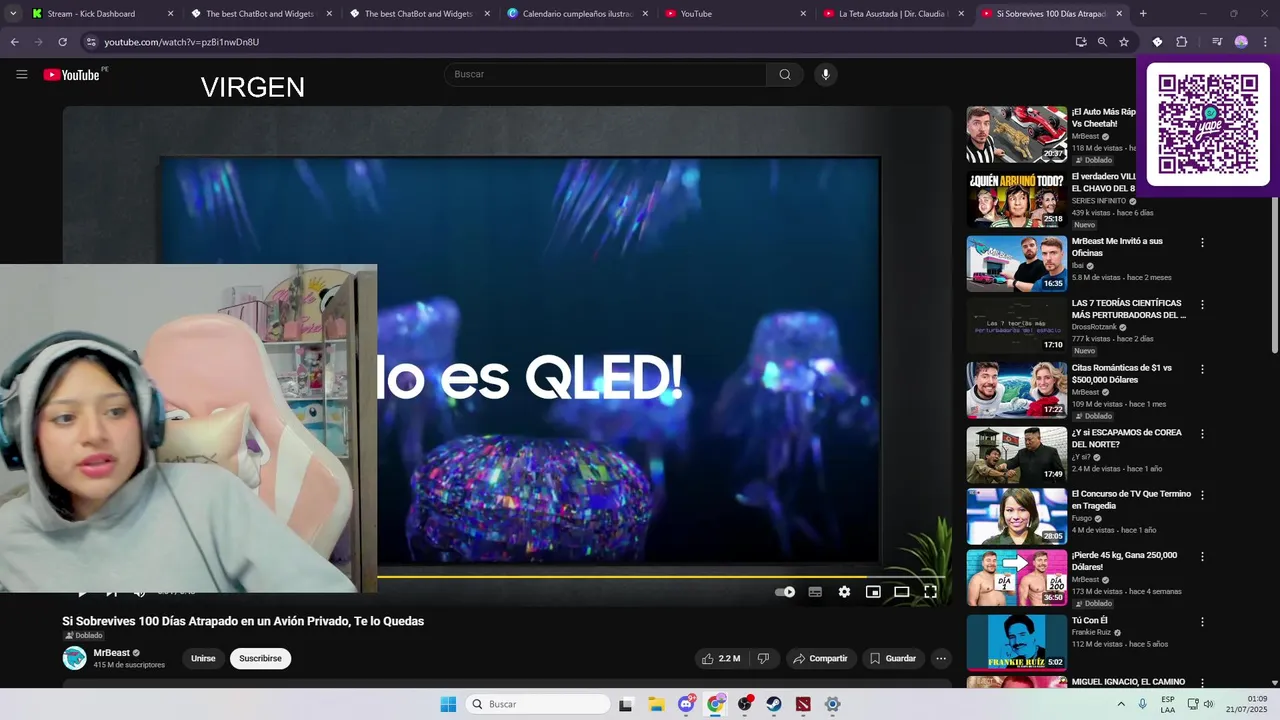The height and width of the screenshot is (720, 1280).
Task: Open Tú Con Él Frankie Ruiz video
Action: [1016, 642]
